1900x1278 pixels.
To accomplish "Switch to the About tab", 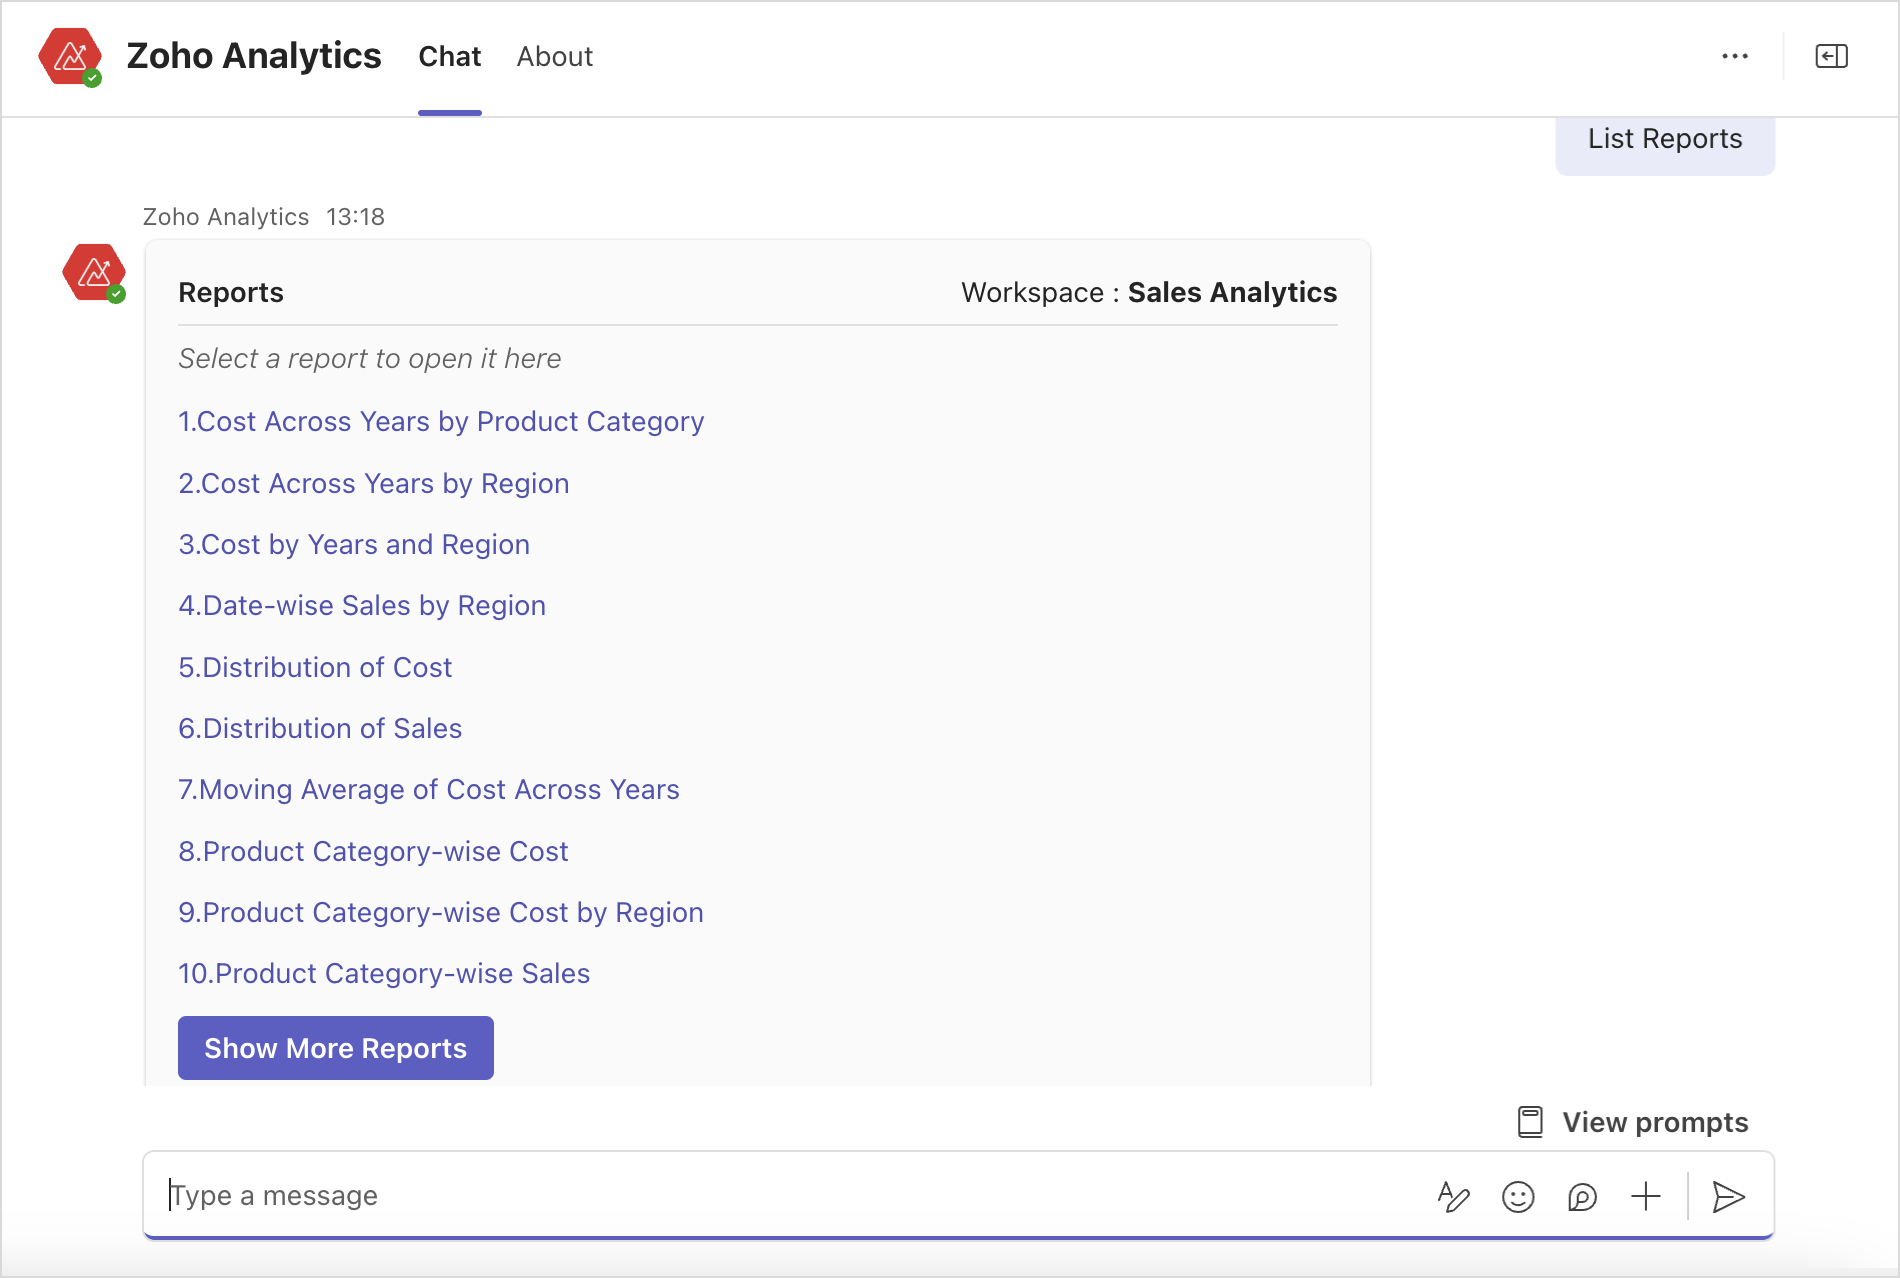I will click(x=555, y=57).
